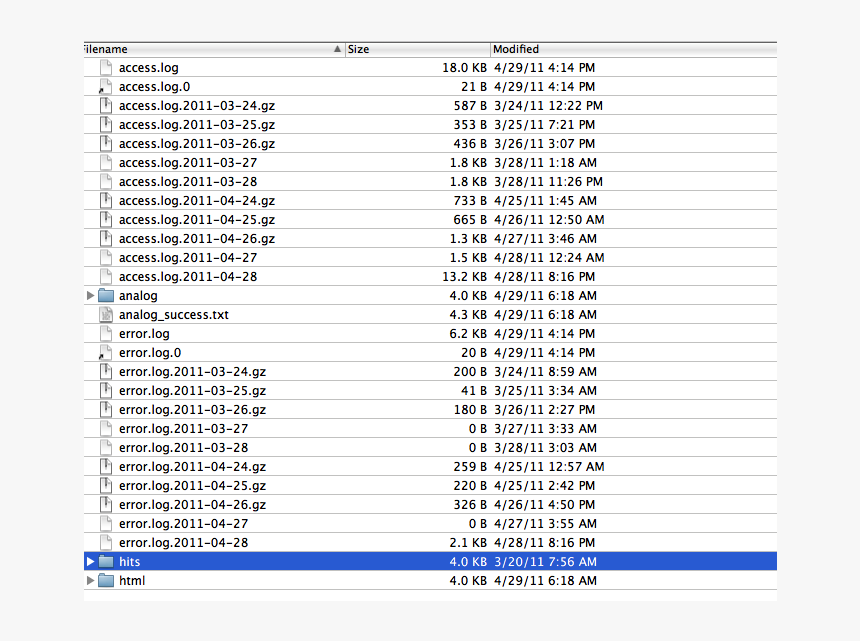Screen dimensions: 860x641
Task: Click the icon next to analog_success.txt
Action: tap(105, 314)
